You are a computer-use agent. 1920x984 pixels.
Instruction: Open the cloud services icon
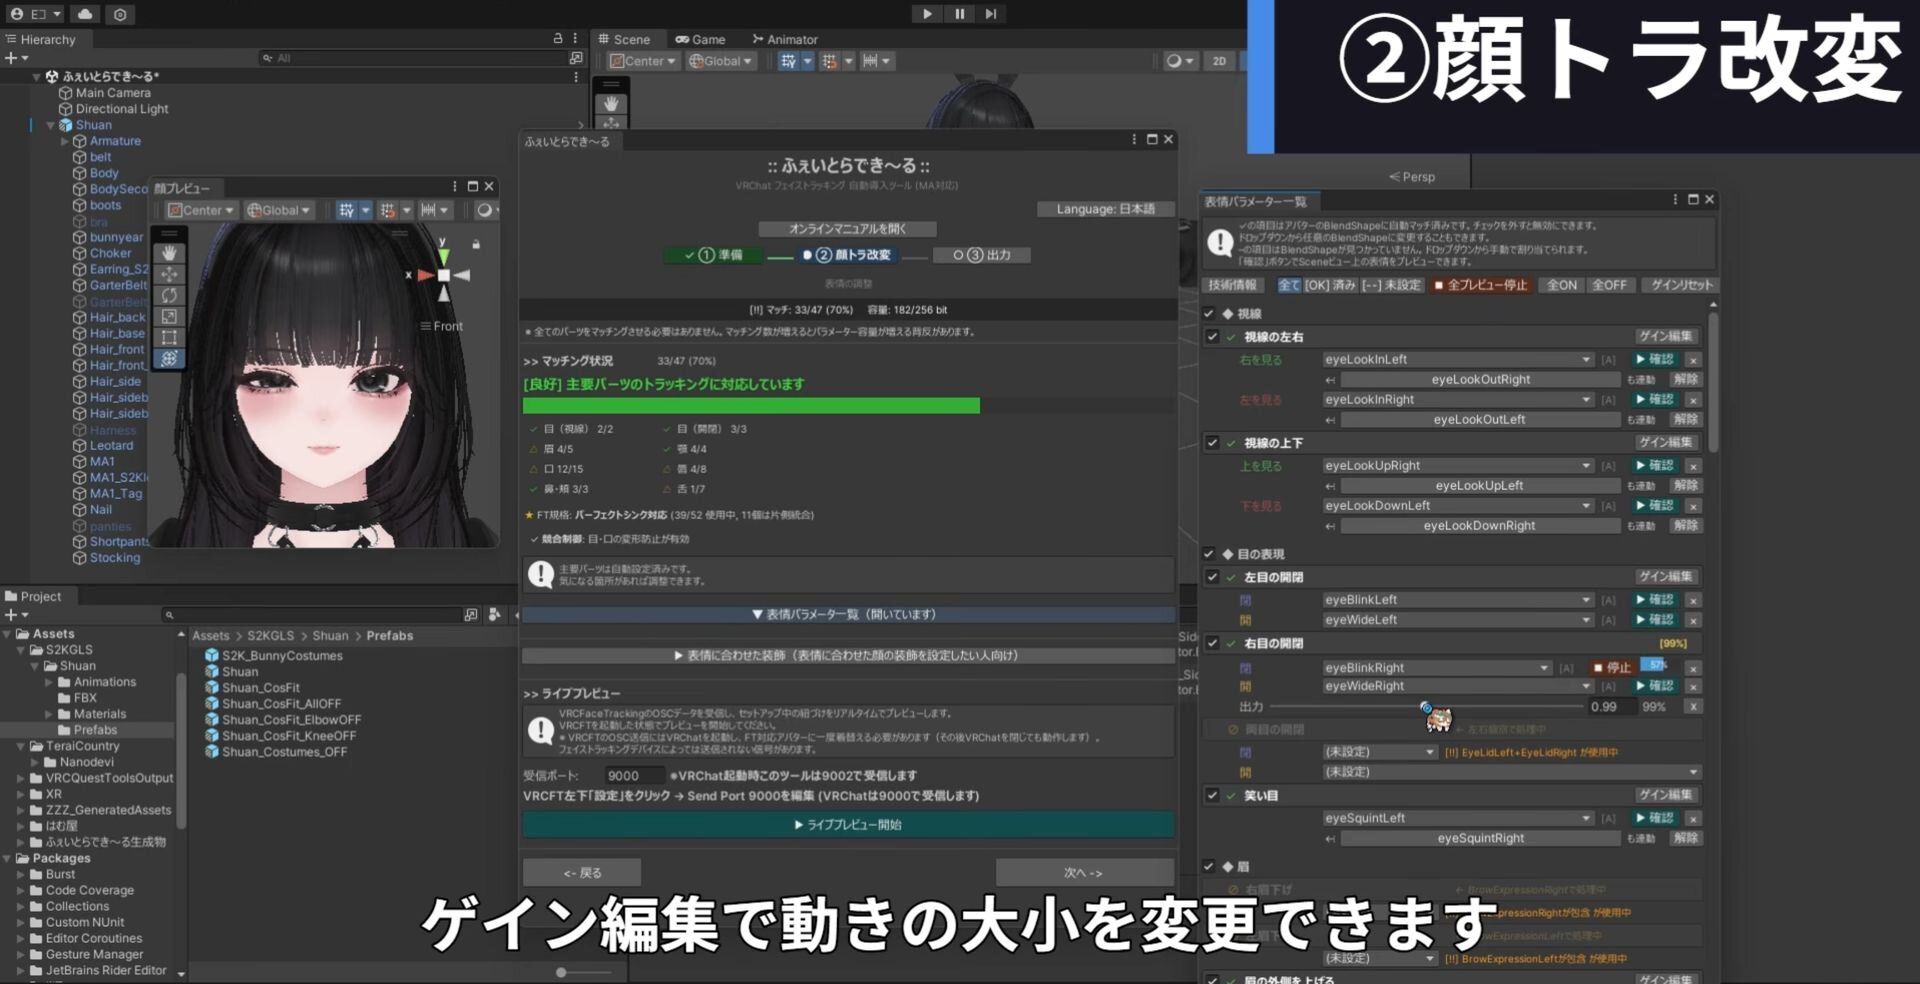85,14
